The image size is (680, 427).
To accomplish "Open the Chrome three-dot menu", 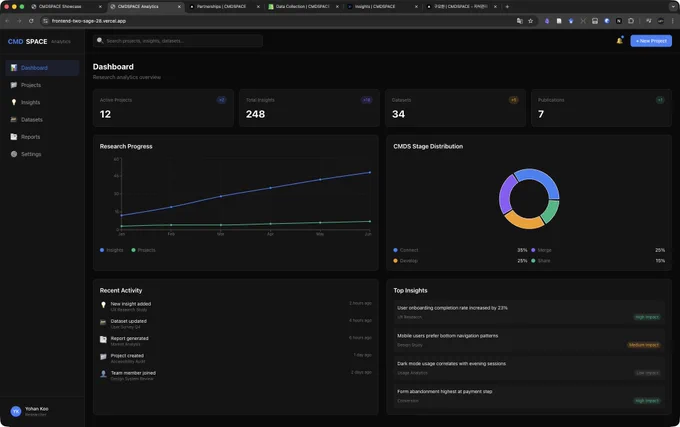I will pyautogui.click(x=673, y=21).
